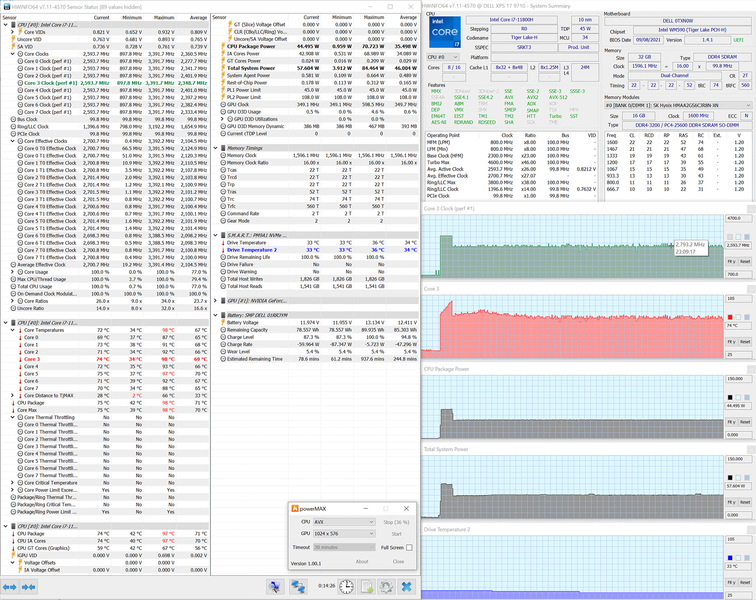Click the DELL 0TXN0W motherboard field
Screen dimensions: 756x600
tap(677, 21)
